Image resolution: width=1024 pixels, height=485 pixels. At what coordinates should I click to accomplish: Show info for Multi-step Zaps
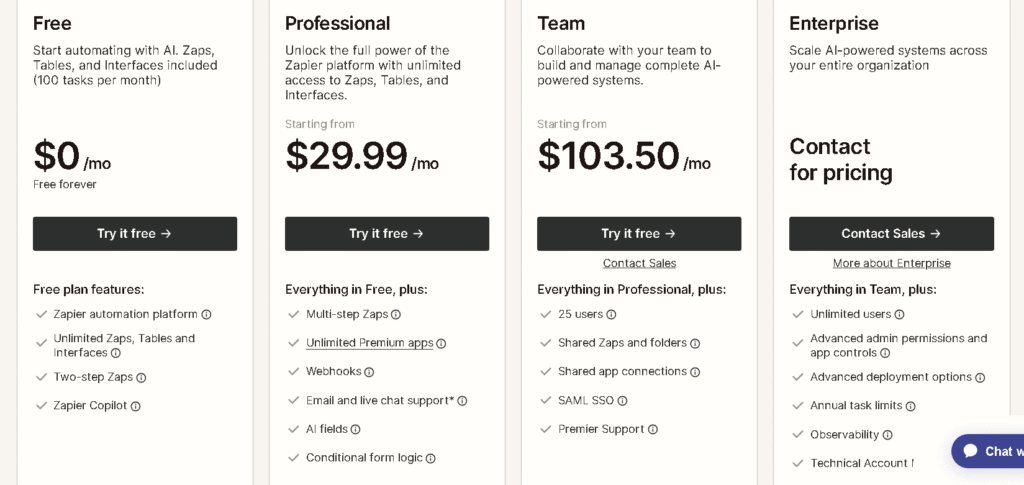coord(396,314)
